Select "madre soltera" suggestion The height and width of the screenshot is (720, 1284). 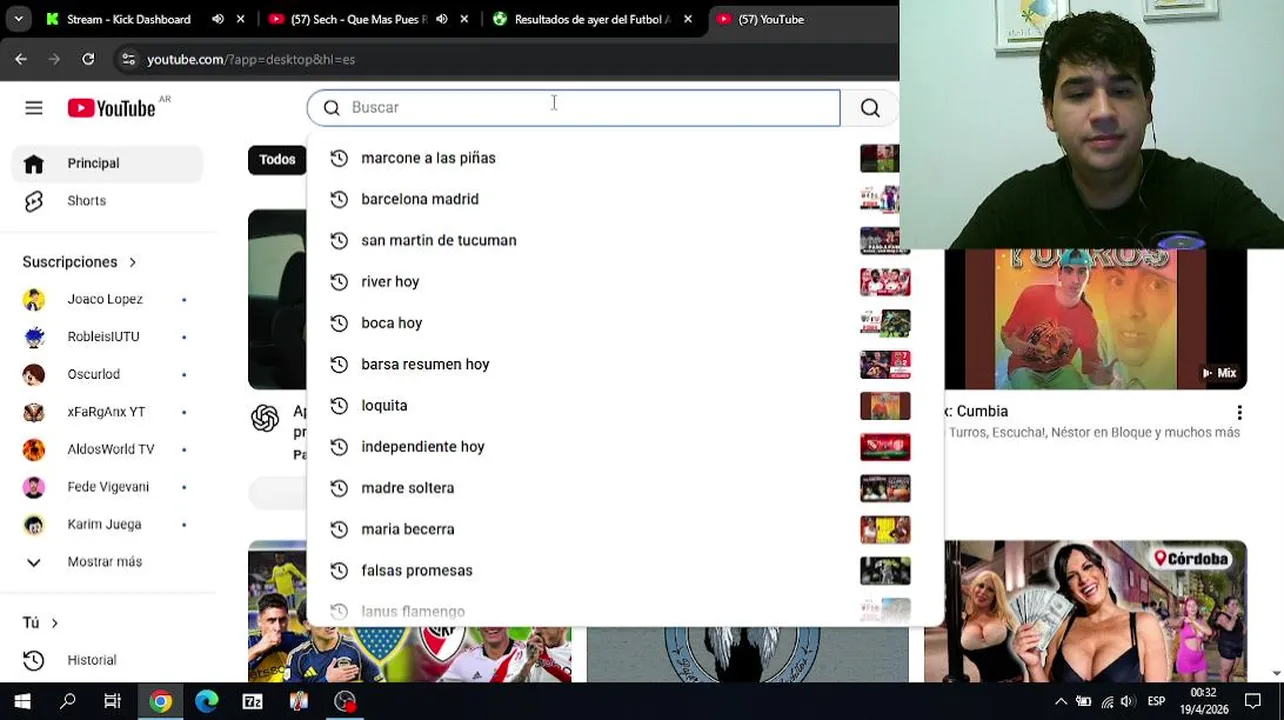408,488
